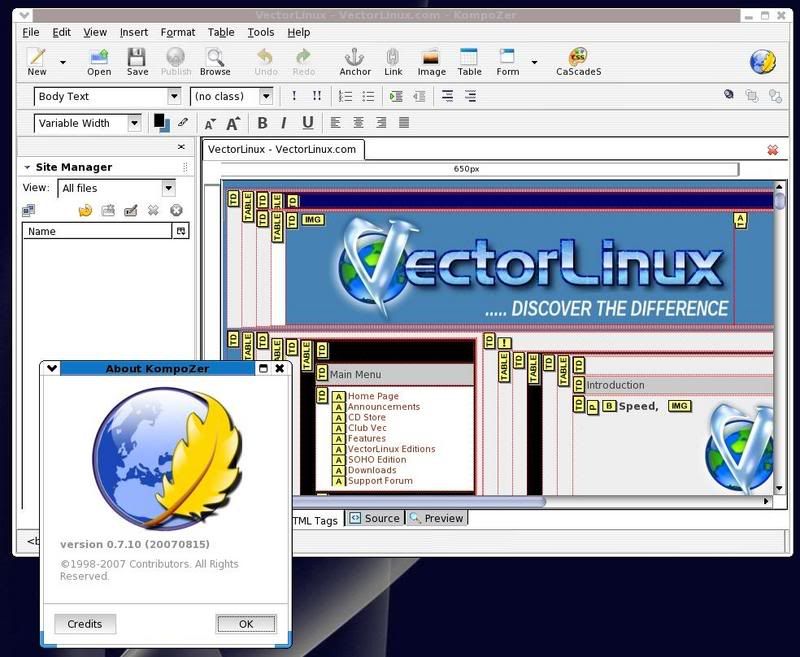Click the Home Page link in Main Menu
The width and height of the screenshot is (800, 657).
coord(373,396)
